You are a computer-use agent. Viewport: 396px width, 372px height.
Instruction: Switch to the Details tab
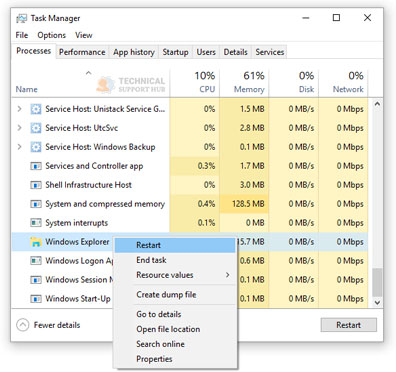235,52
